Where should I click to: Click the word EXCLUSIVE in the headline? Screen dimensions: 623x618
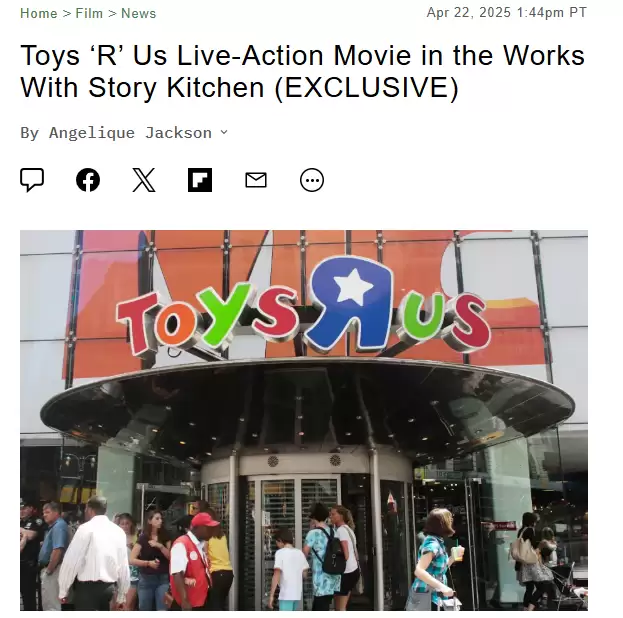[x=367, y=87]
